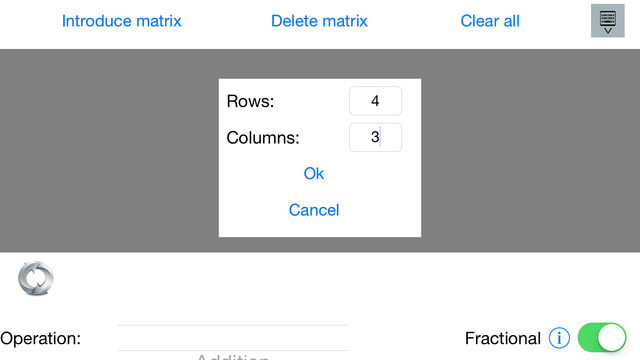Select Addition in the Operation picker
This screenshot has width=640, height=360.
point(233,357)
